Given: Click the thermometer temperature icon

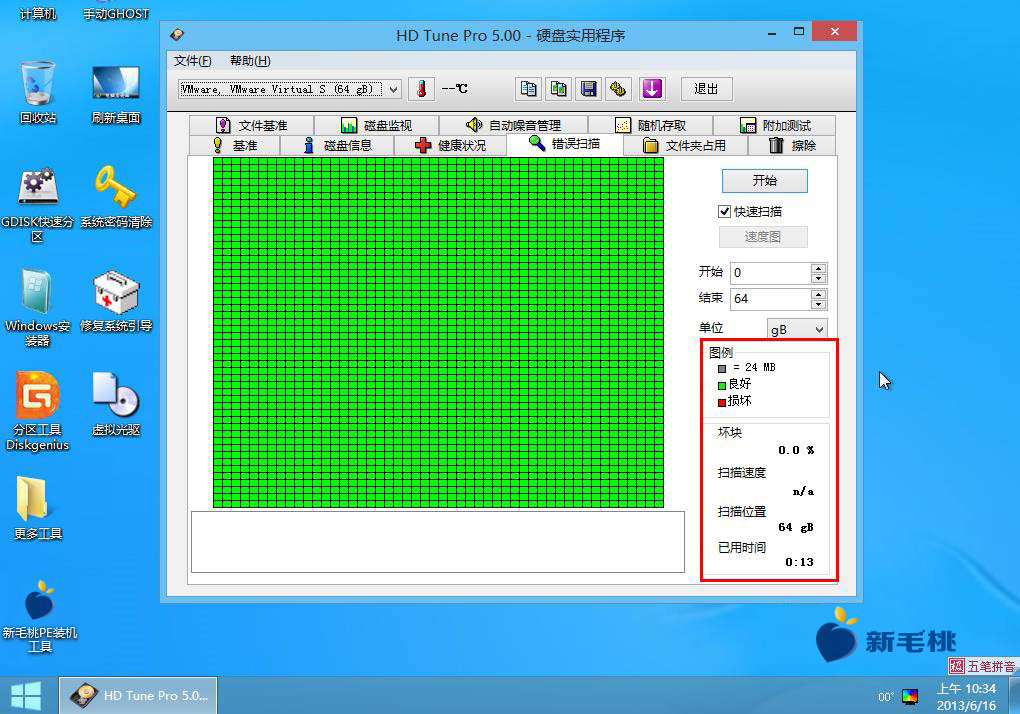Looking at the screenshot, I should point(422,89).
